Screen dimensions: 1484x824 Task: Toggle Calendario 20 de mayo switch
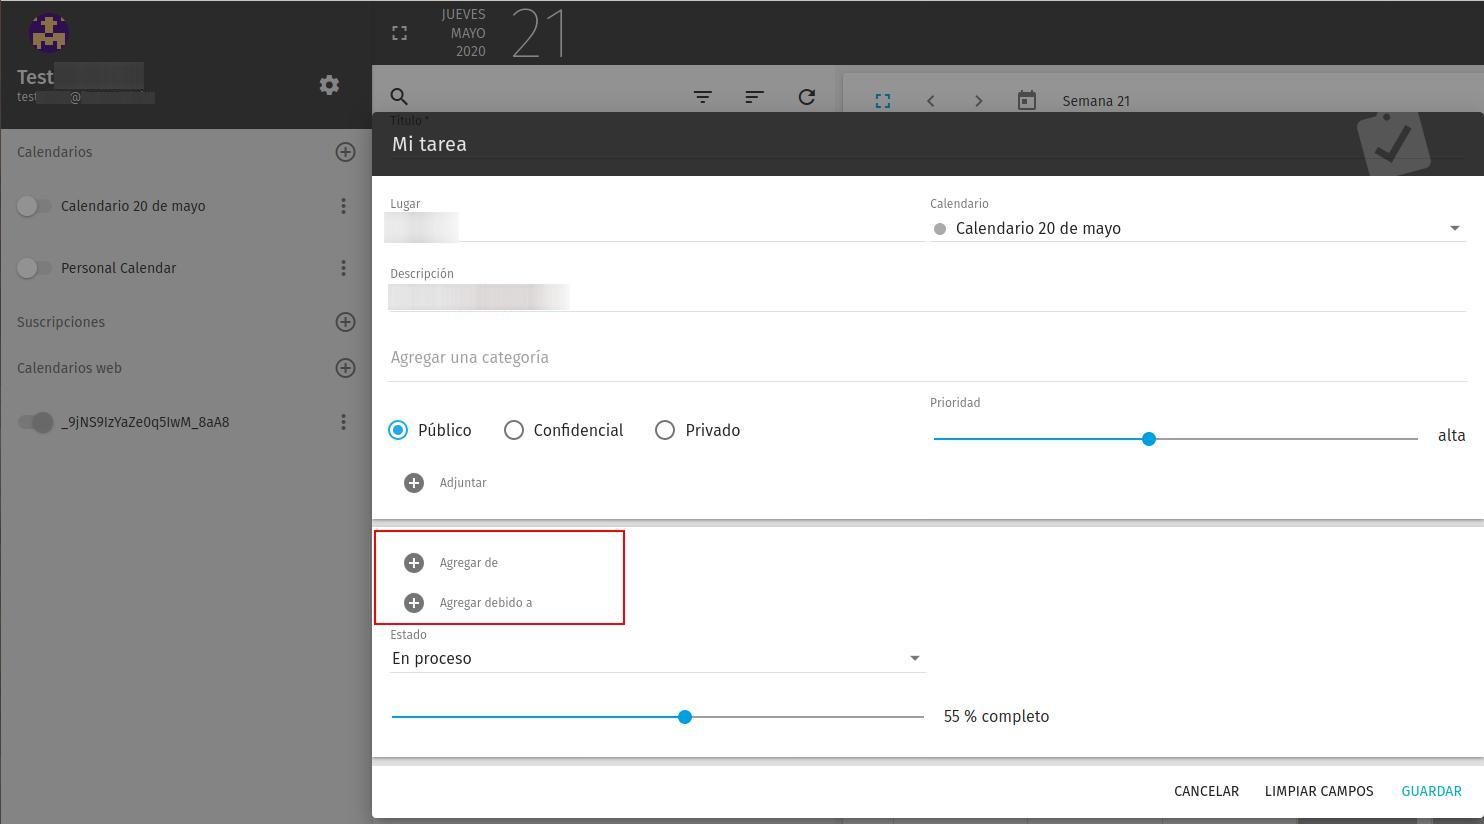34,206
